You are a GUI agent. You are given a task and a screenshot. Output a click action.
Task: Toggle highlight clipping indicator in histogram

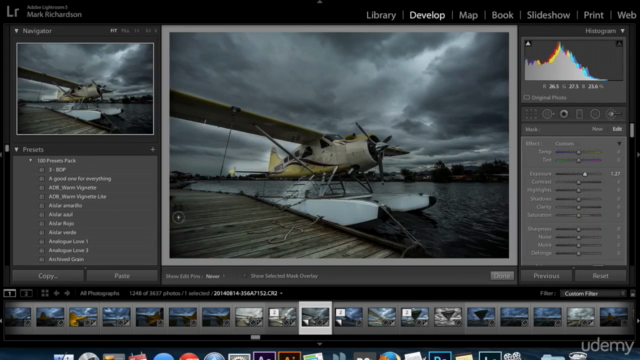click(619, 43)
